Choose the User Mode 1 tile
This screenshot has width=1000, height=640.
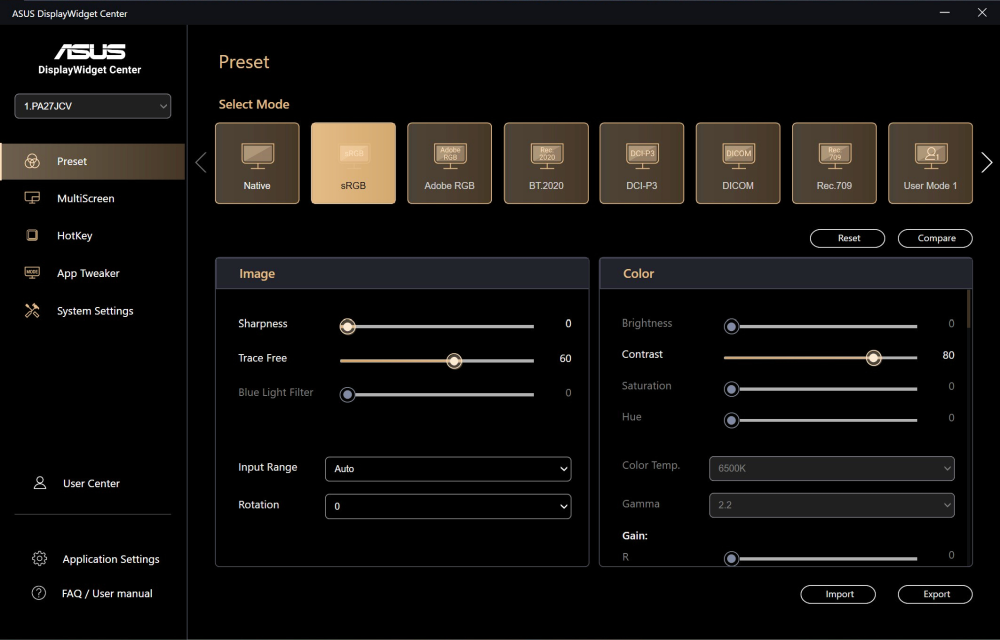pyautogui.click(x=930, y=163)
